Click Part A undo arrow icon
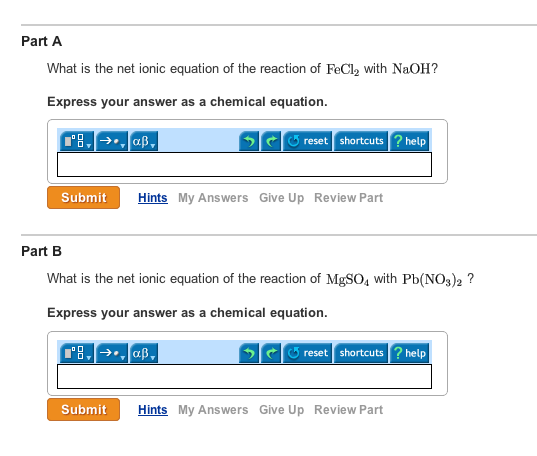 click(249, 141)
